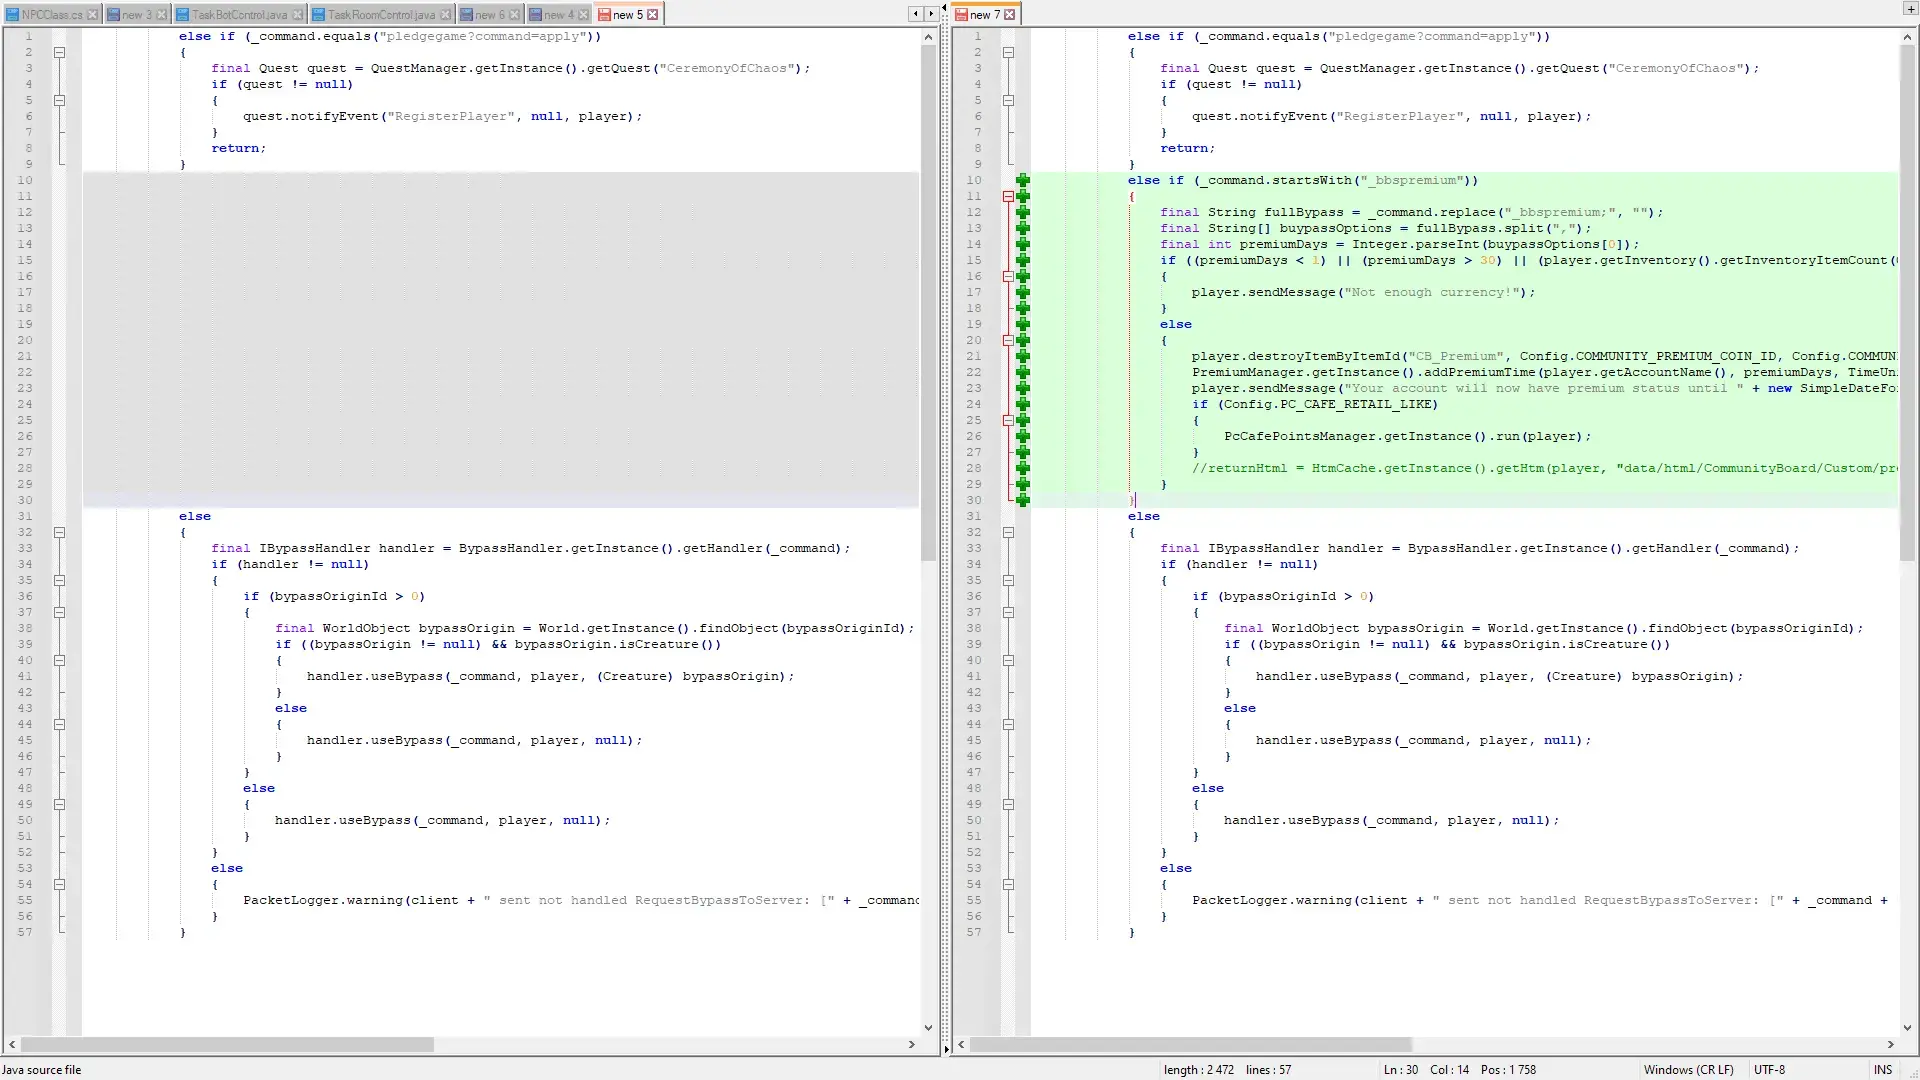
Task: Click the left pane horizontal scrollbar thumb
Action: click(x=227, y=1045)
